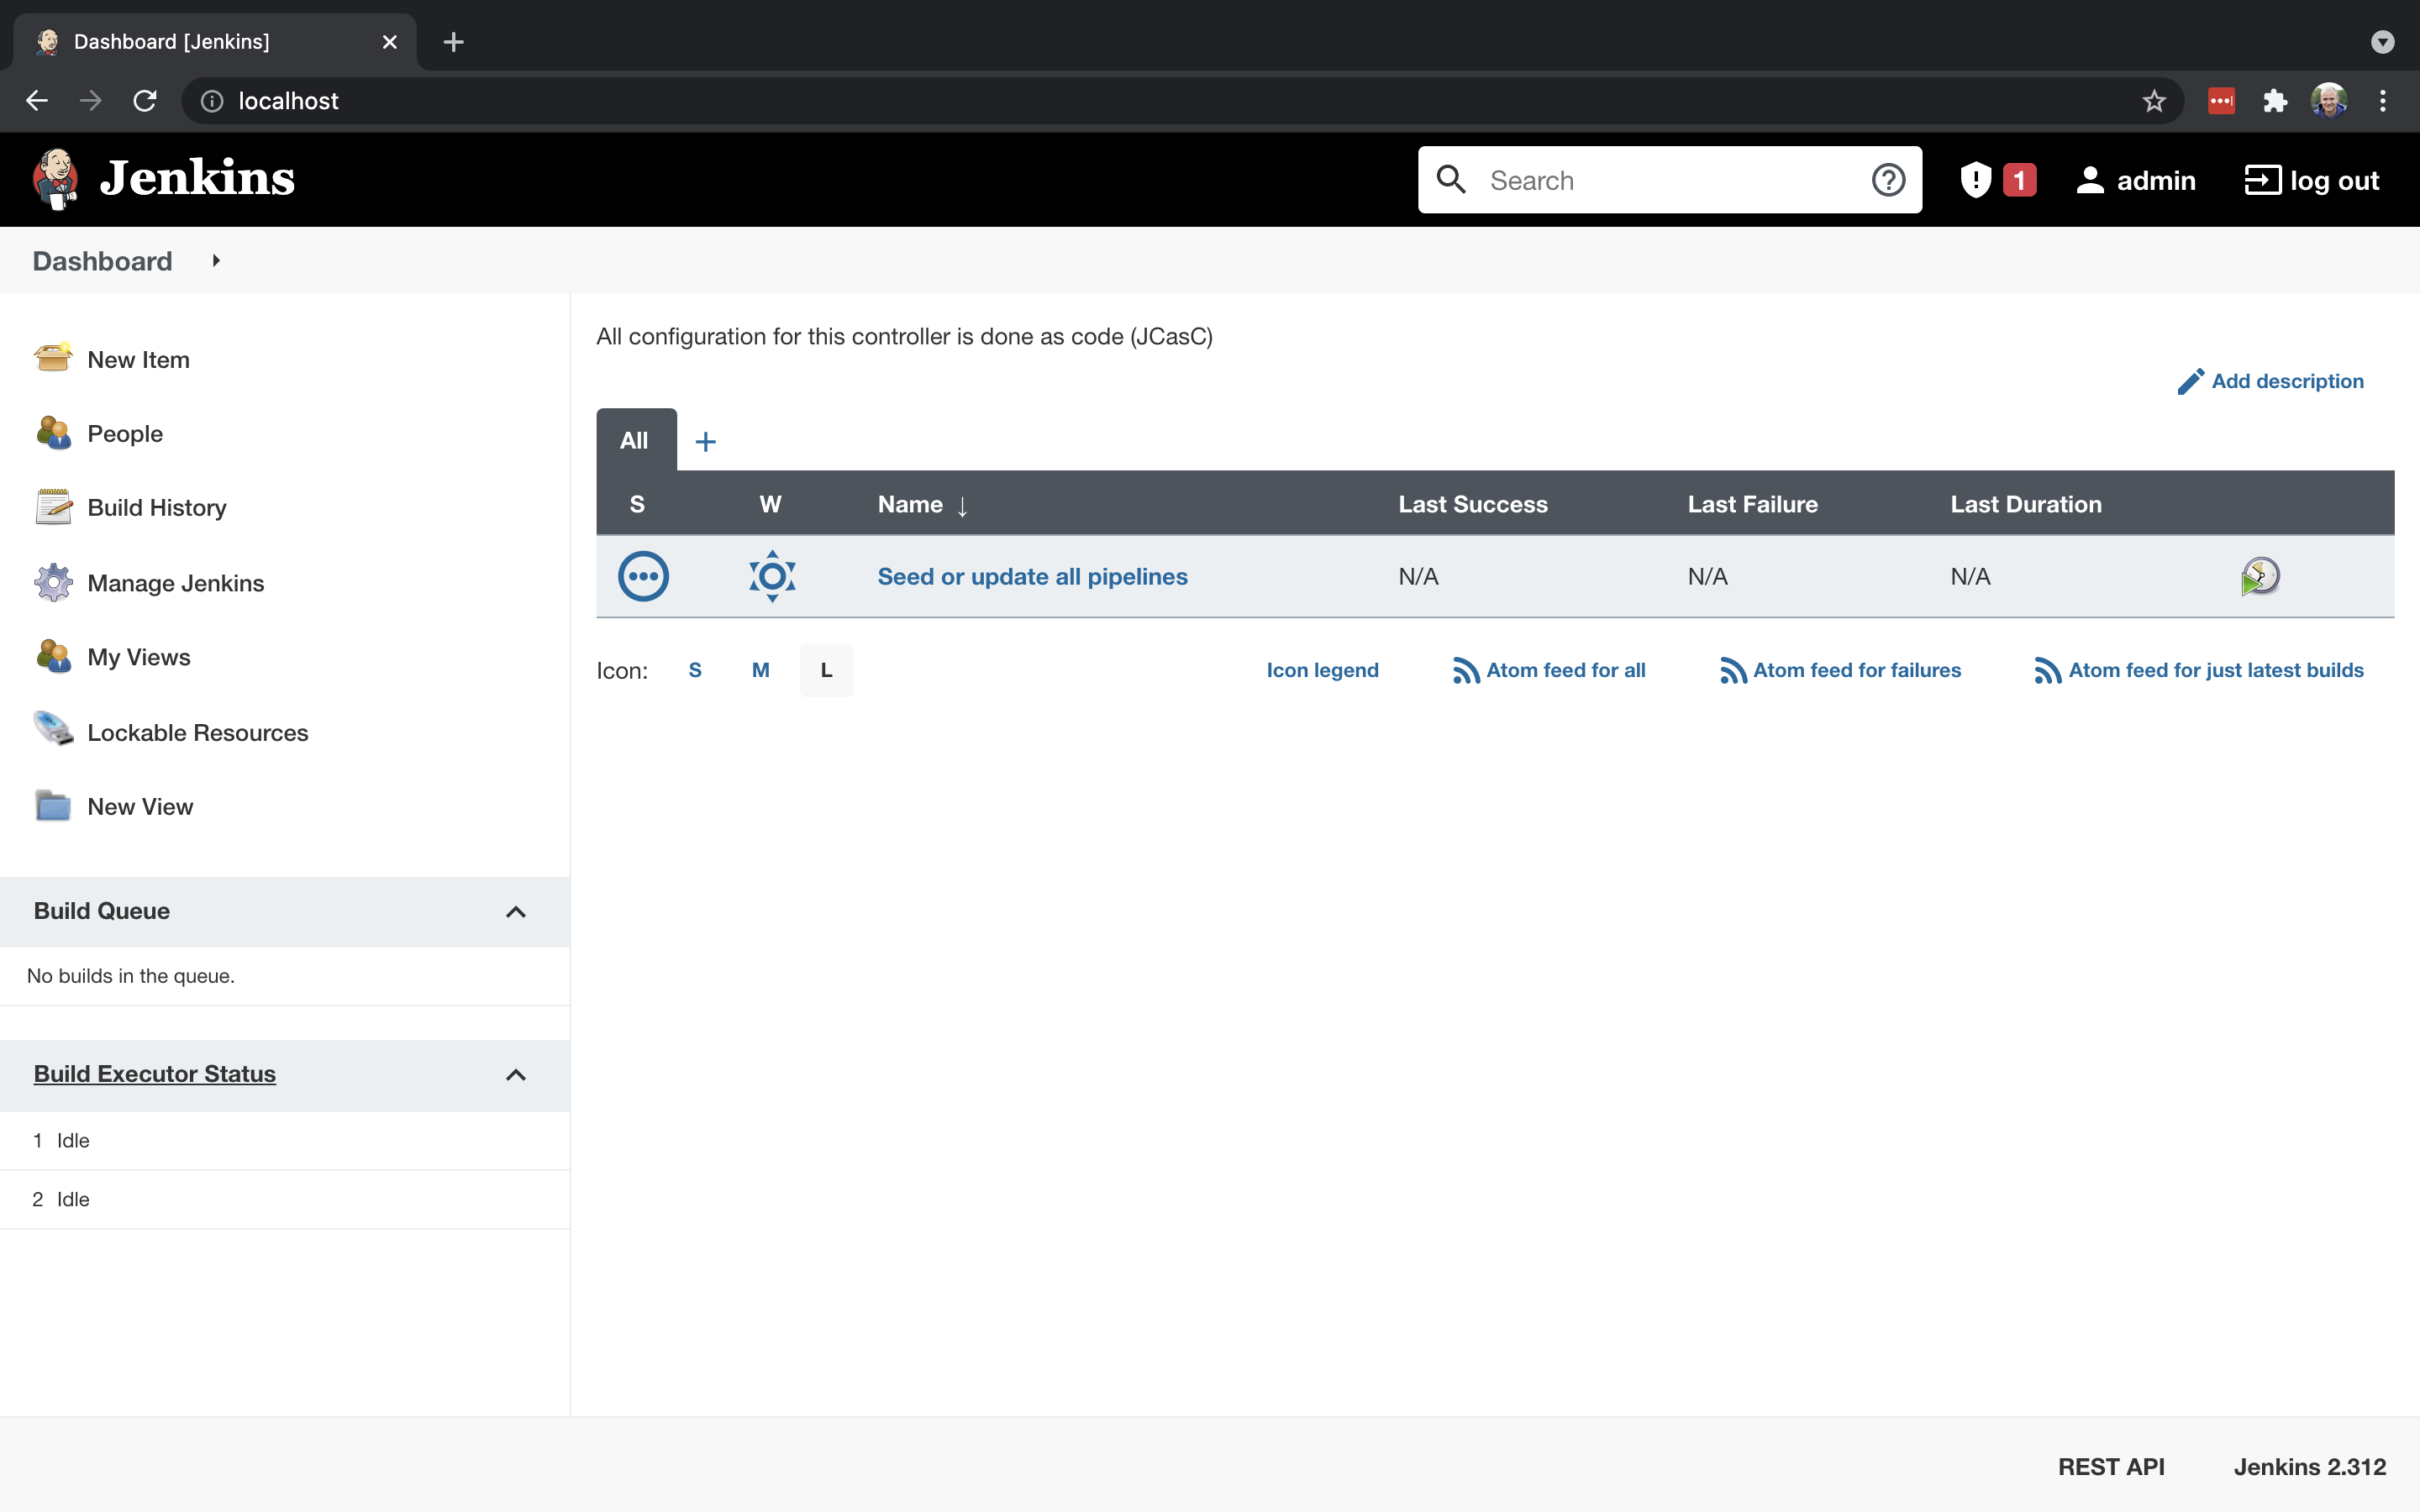
Task: Open the red notification badge
Action: [x=2019, y=180]
